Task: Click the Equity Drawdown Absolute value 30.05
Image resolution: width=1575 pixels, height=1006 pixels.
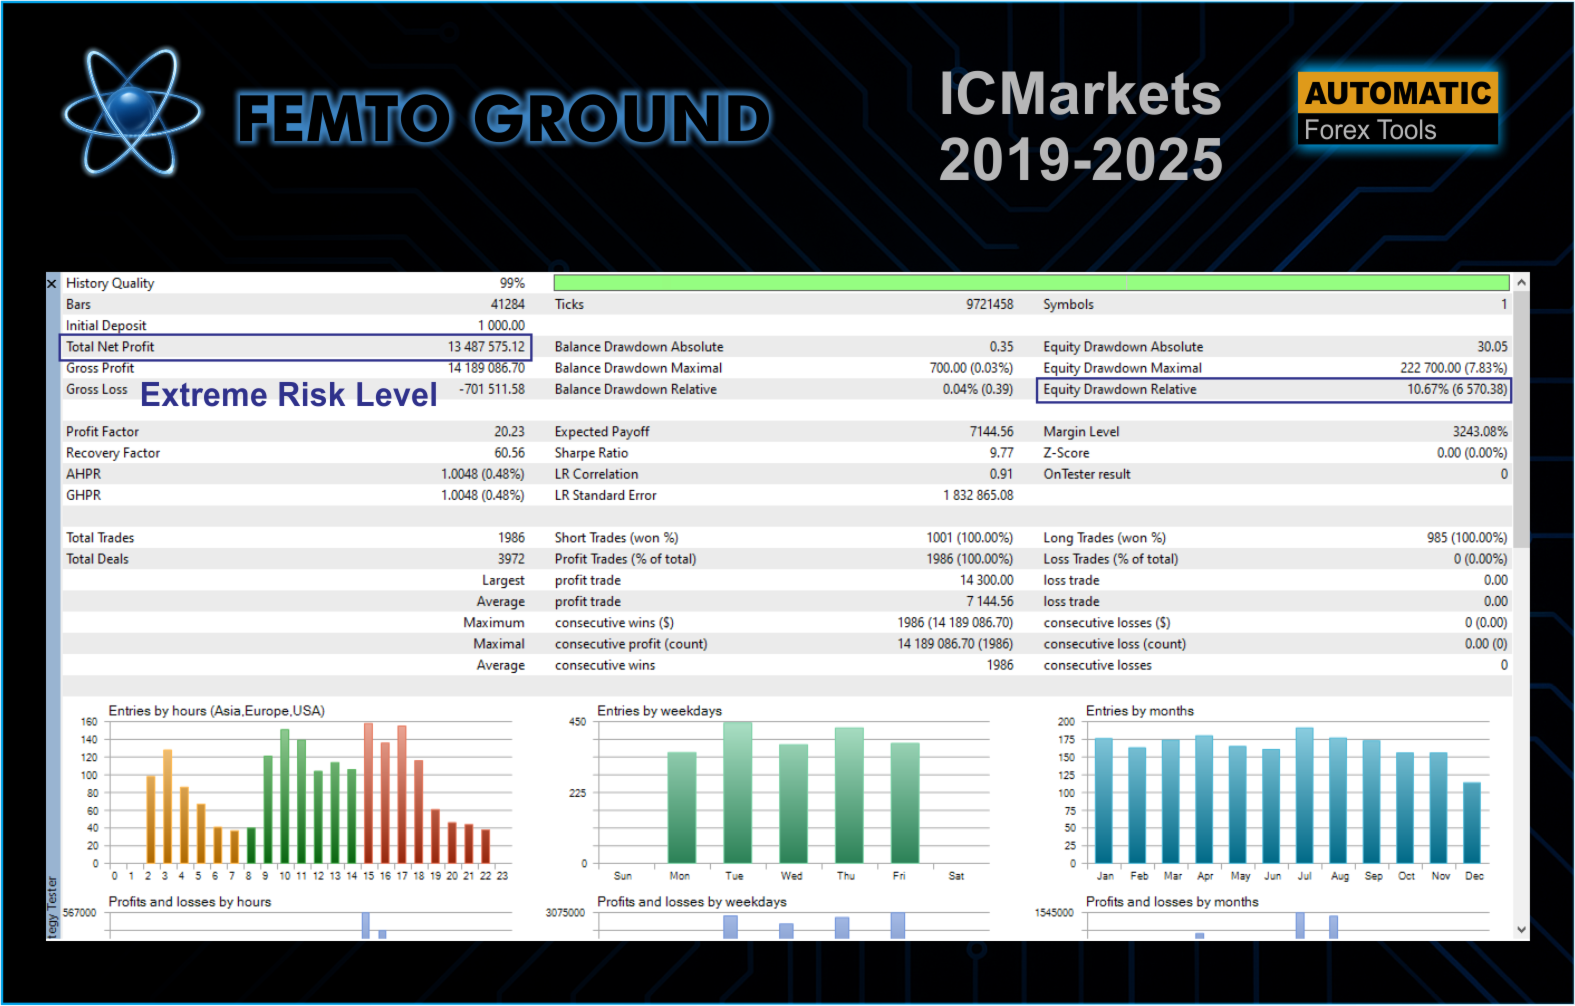Action: (x=1492, y=347)
